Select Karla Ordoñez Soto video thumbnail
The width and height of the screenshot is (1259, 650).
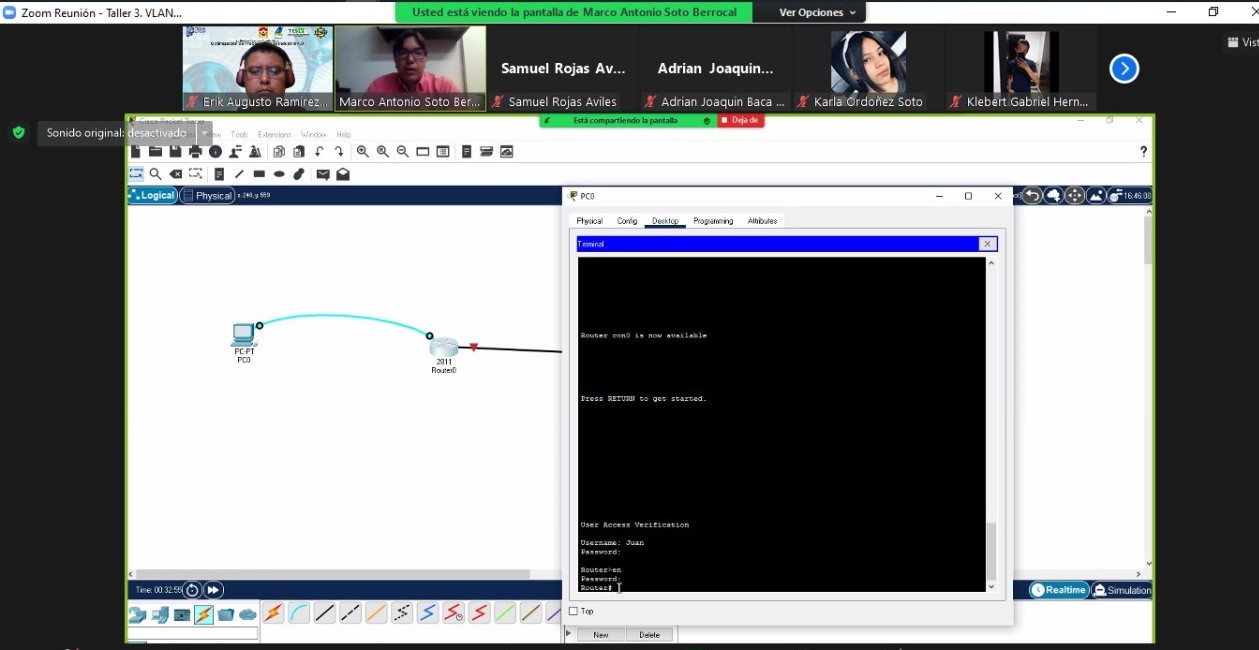click(x=868, y=68)
